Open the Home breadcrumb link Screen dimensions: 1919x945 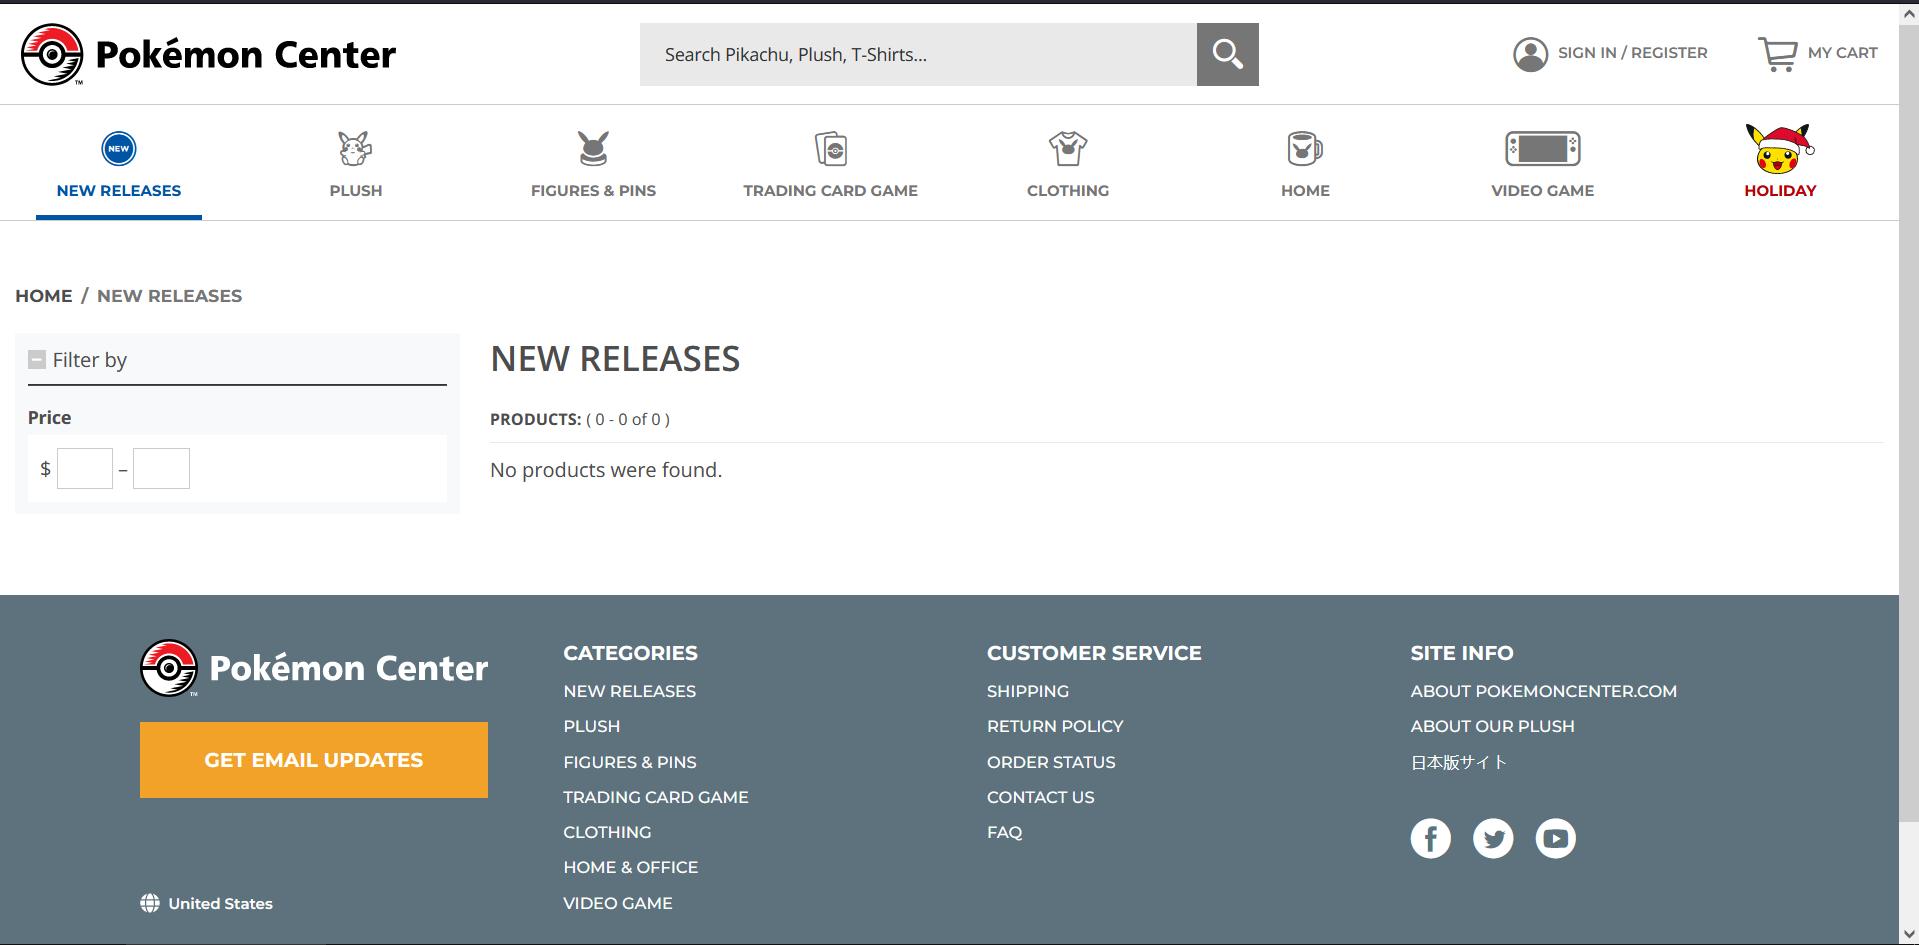[x=43, y=295]
